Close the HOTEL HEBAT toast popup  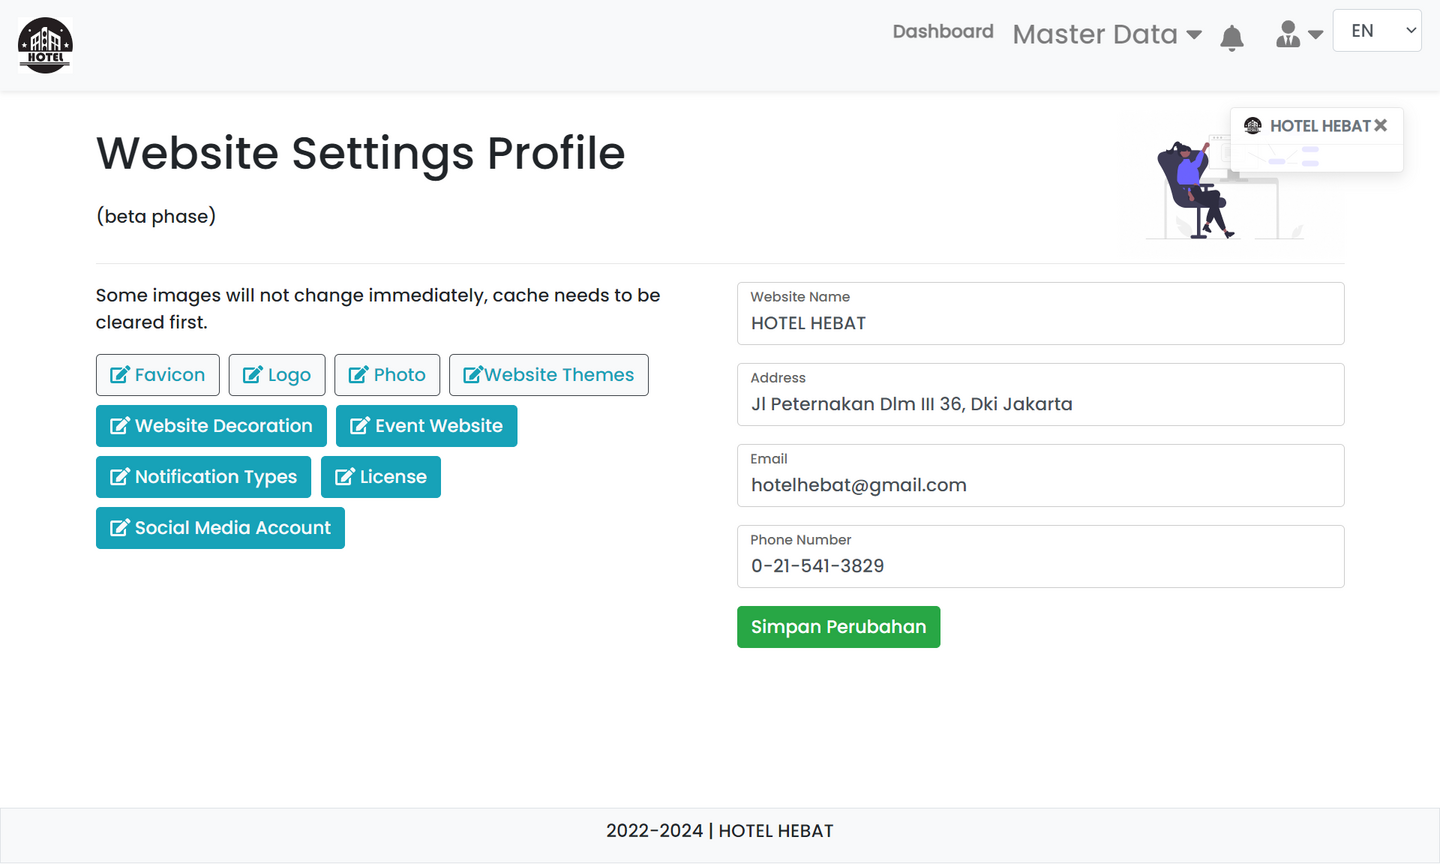coord(1380,125)
